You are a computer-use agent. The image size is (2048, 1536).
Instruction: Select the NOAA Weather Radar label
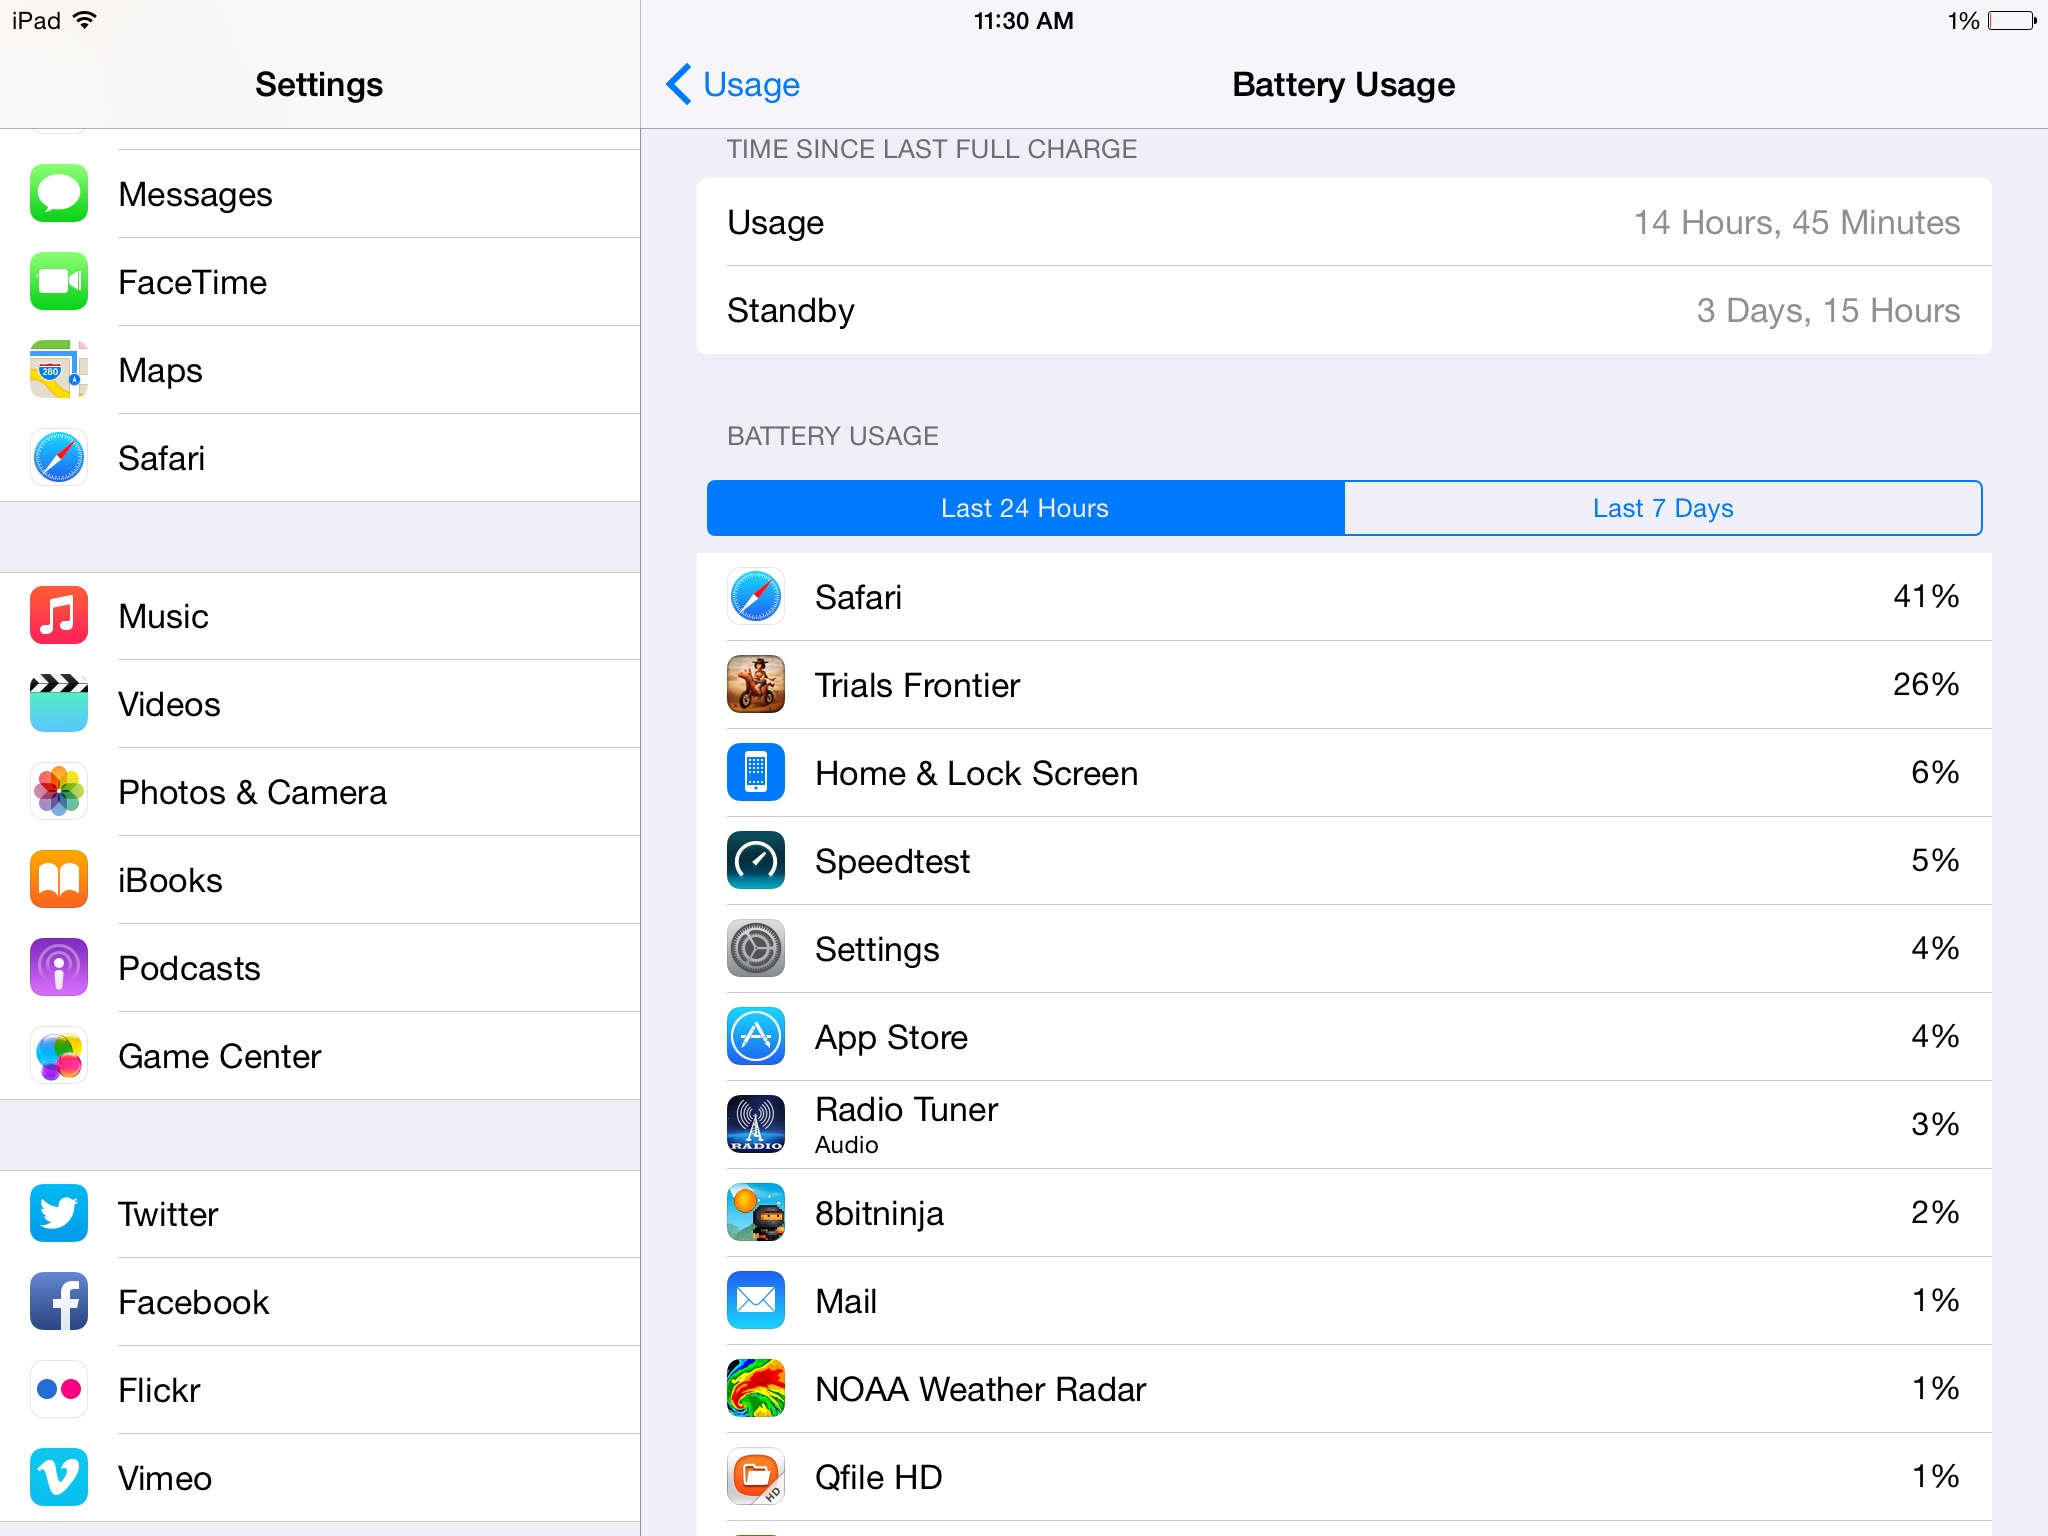tap(980, 1390)
